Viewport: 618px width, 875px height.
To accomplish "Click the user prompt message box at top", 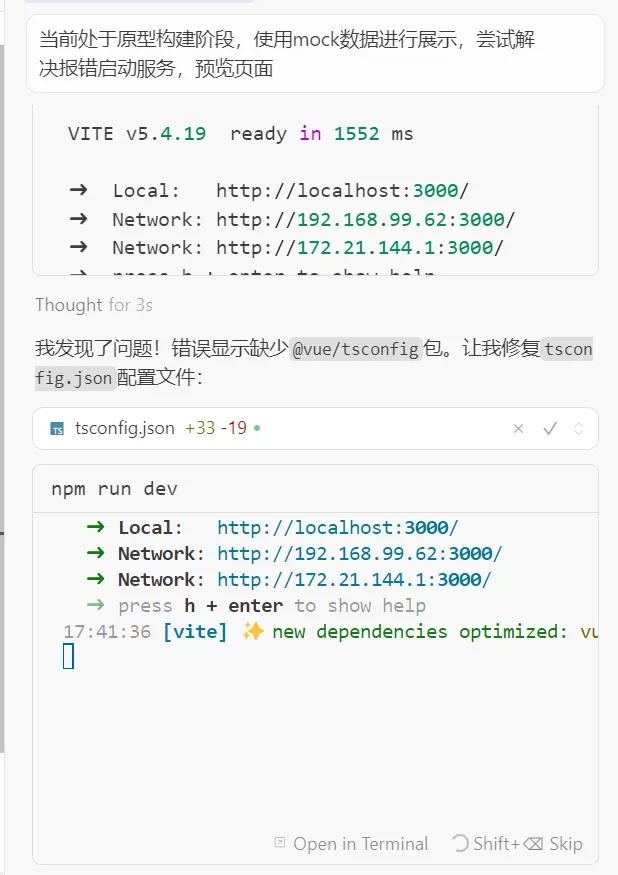I will (x=315, y=54).
